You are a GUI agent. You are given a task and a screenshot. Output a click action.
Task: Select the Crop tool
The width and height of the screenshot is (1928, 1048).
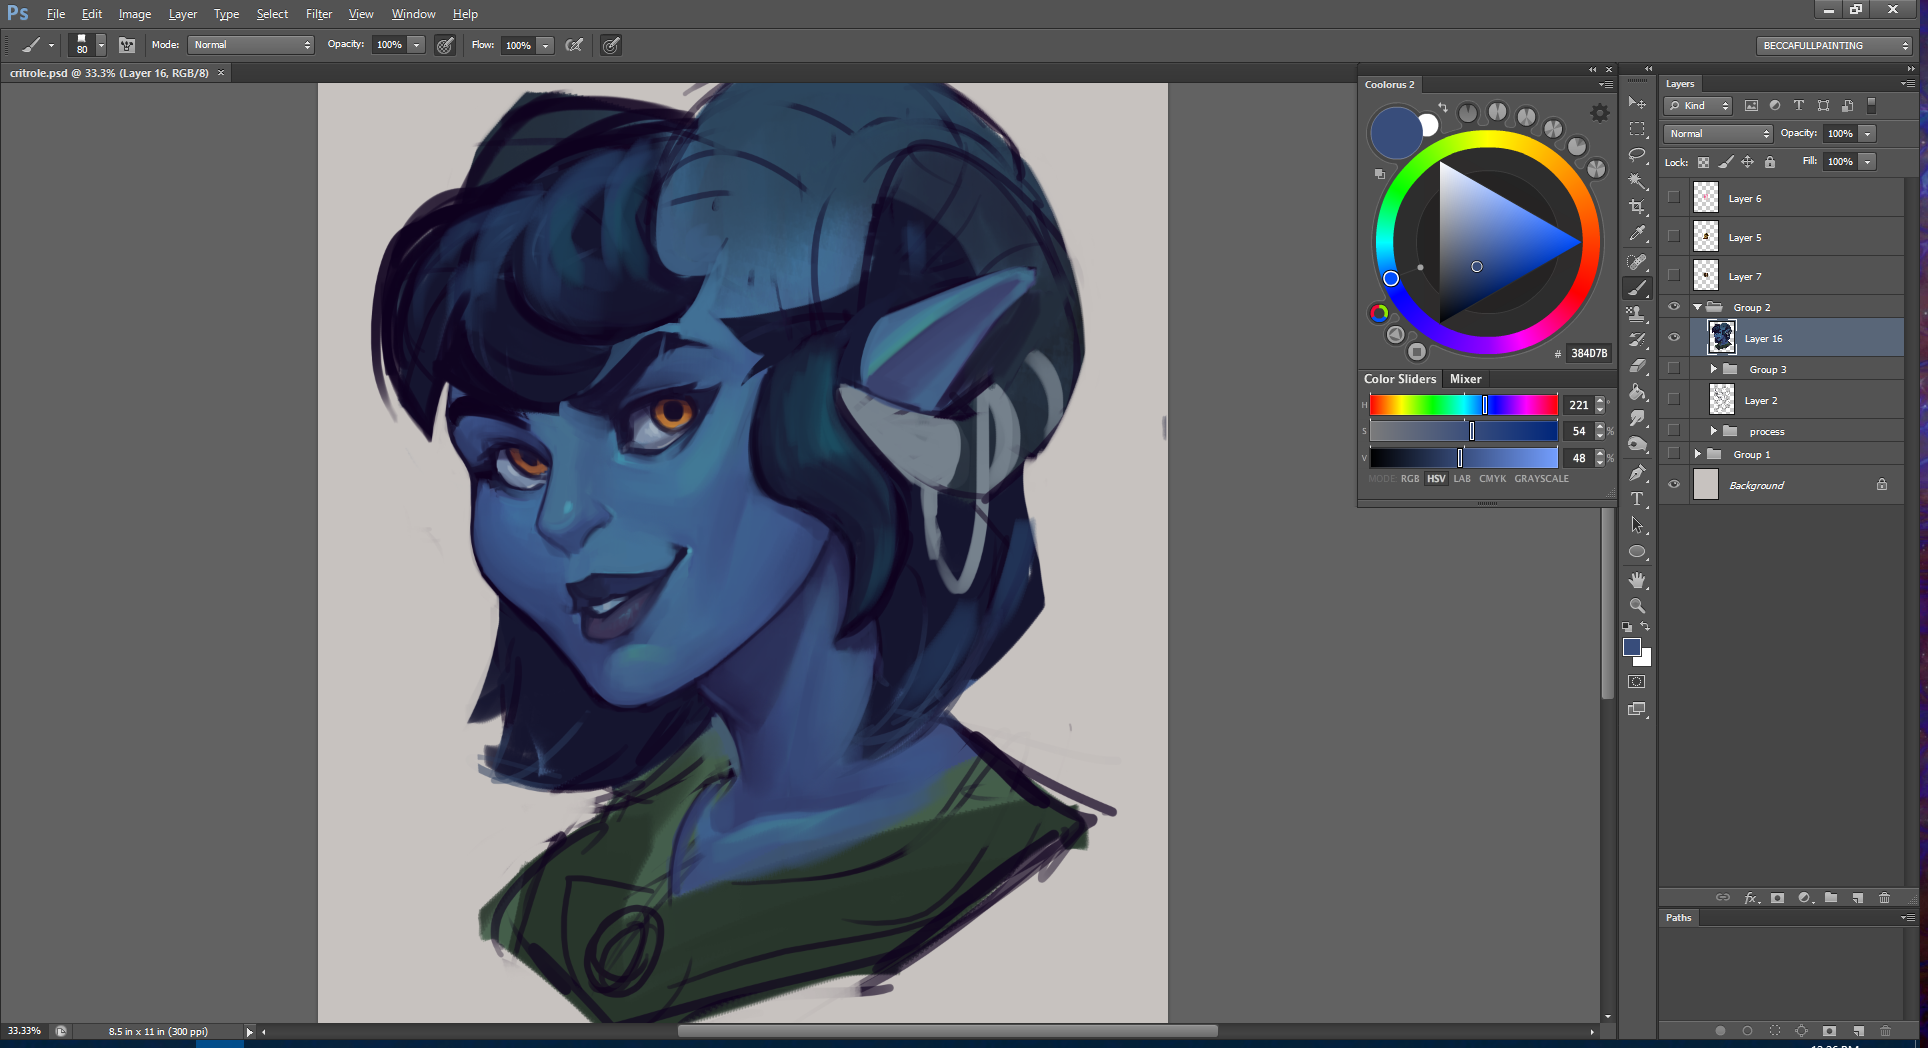tap(1637, 207)
